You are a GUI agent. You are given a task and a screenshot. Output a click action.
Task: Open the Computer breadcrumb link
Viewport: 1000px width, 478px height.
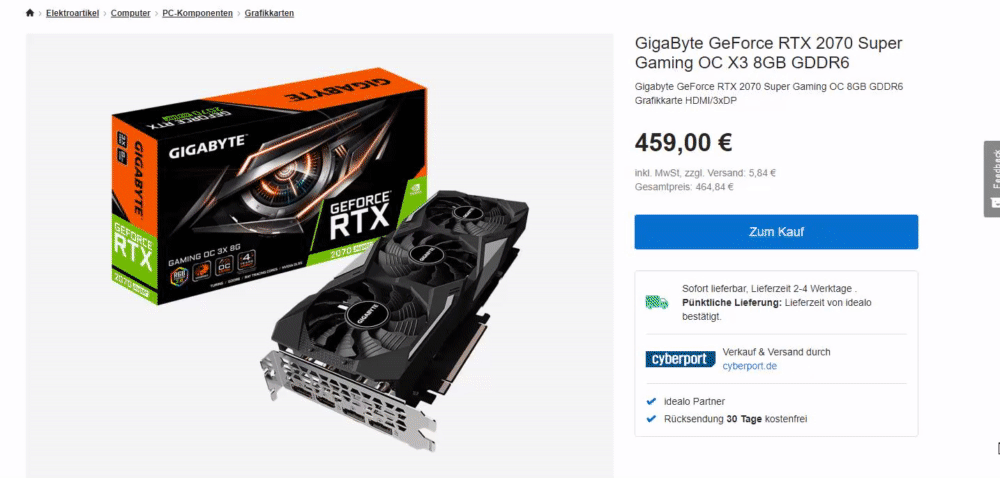(131, 13)
